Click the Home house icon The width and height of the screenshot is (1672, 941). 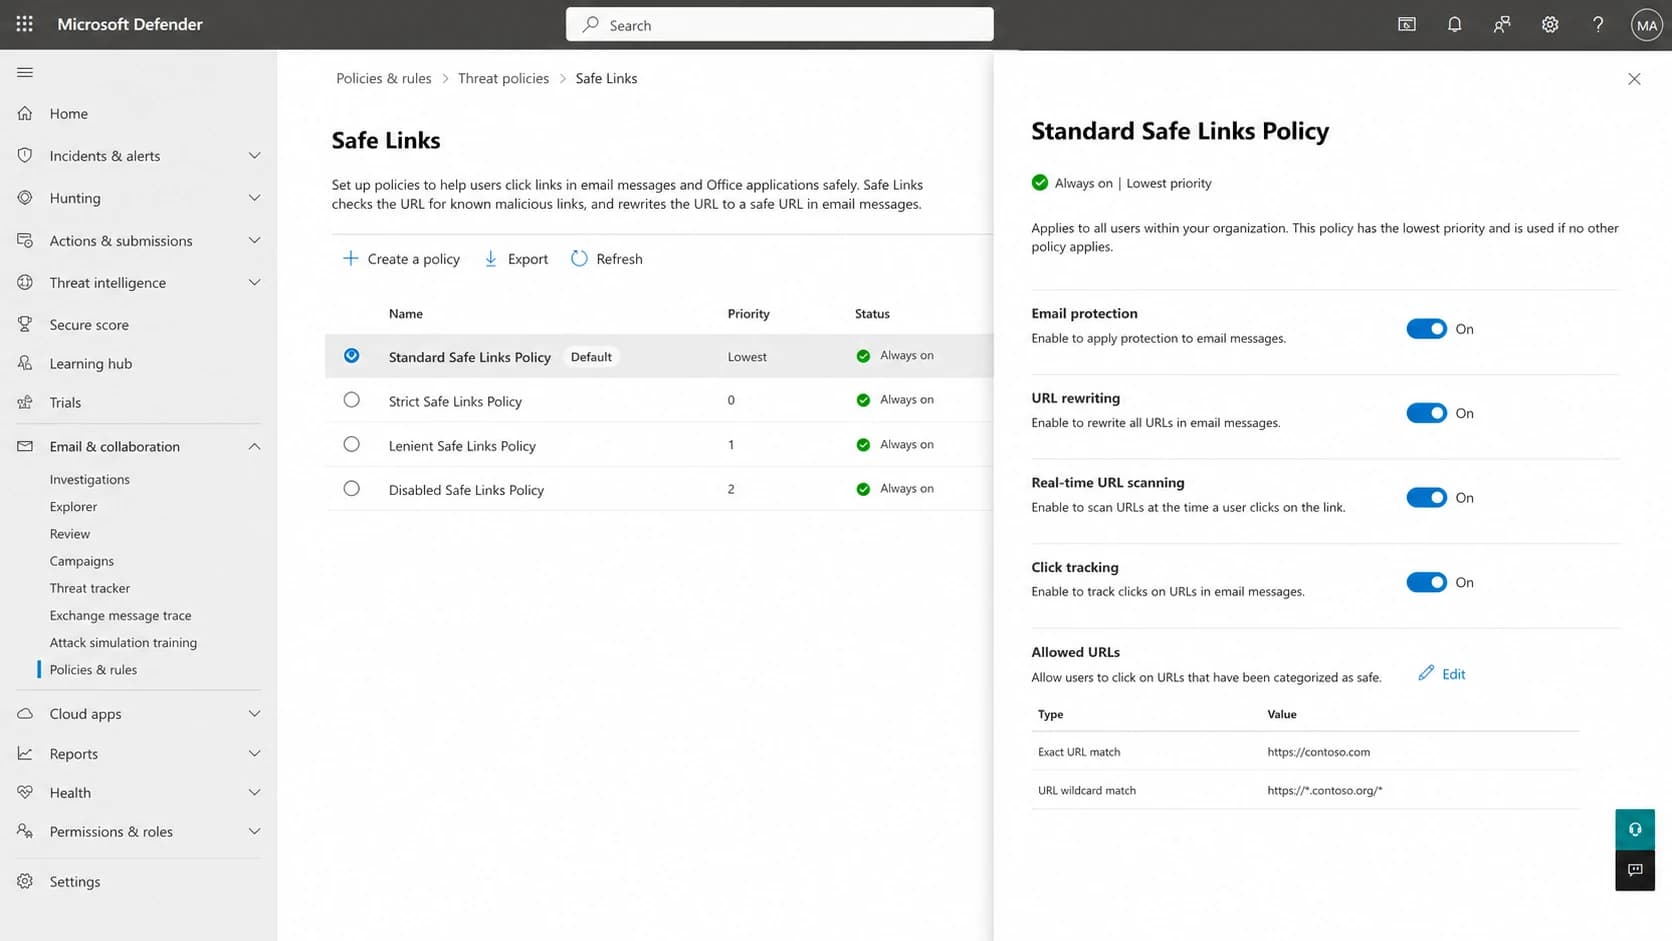tap(25, 113)
